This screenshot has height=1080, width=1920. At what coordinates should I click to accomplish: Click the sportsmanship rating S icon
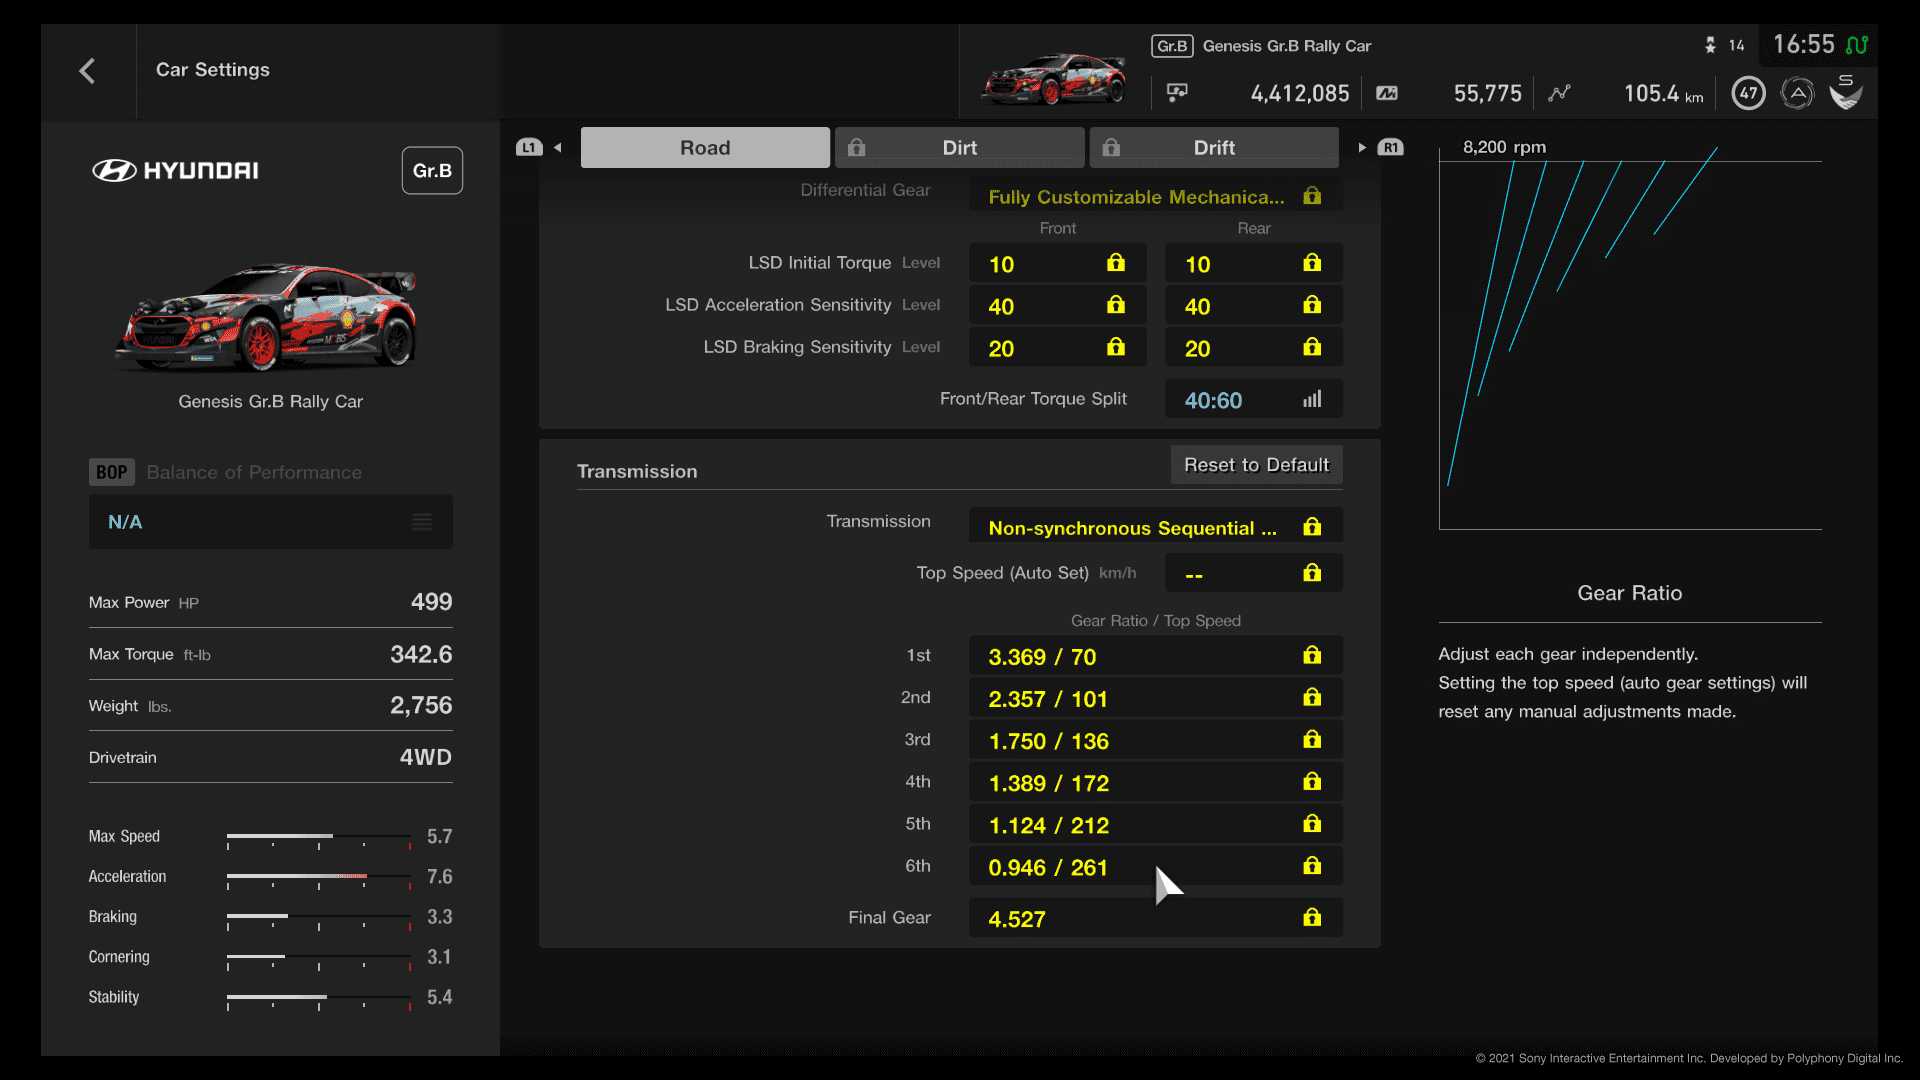pos(1846,92)
